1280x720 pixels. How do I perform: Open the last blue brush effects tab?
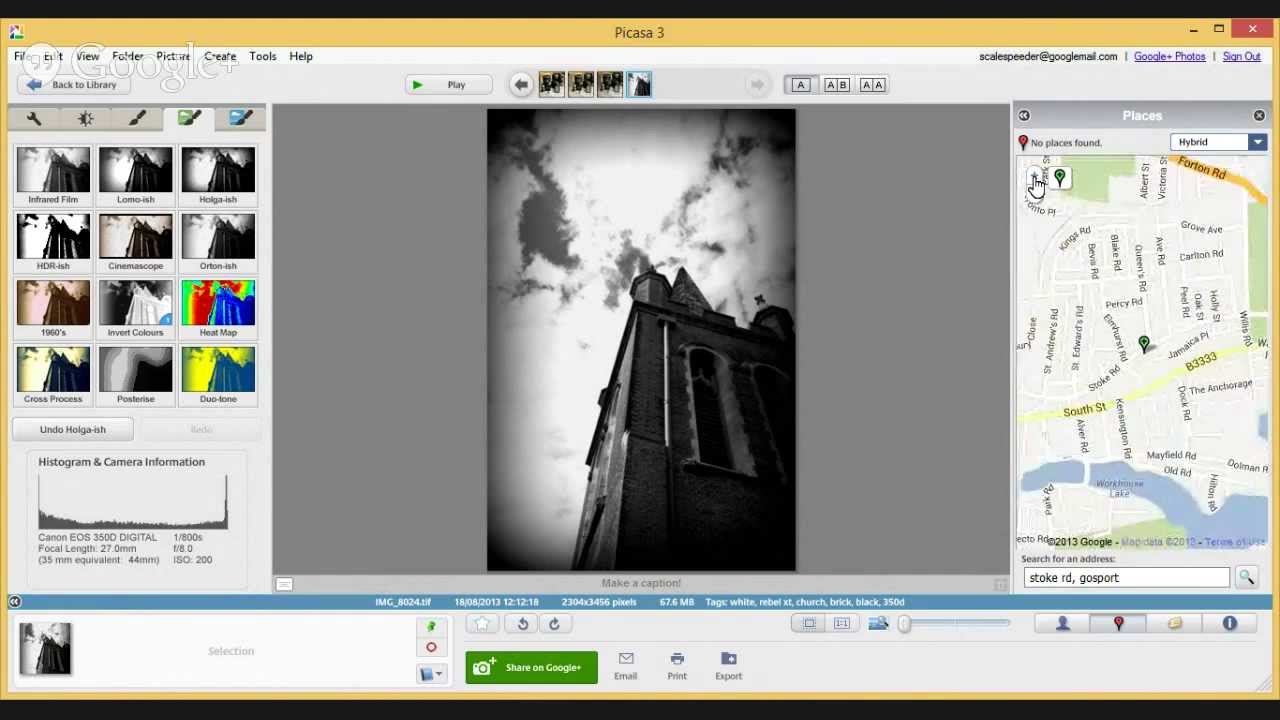point(240,119)
